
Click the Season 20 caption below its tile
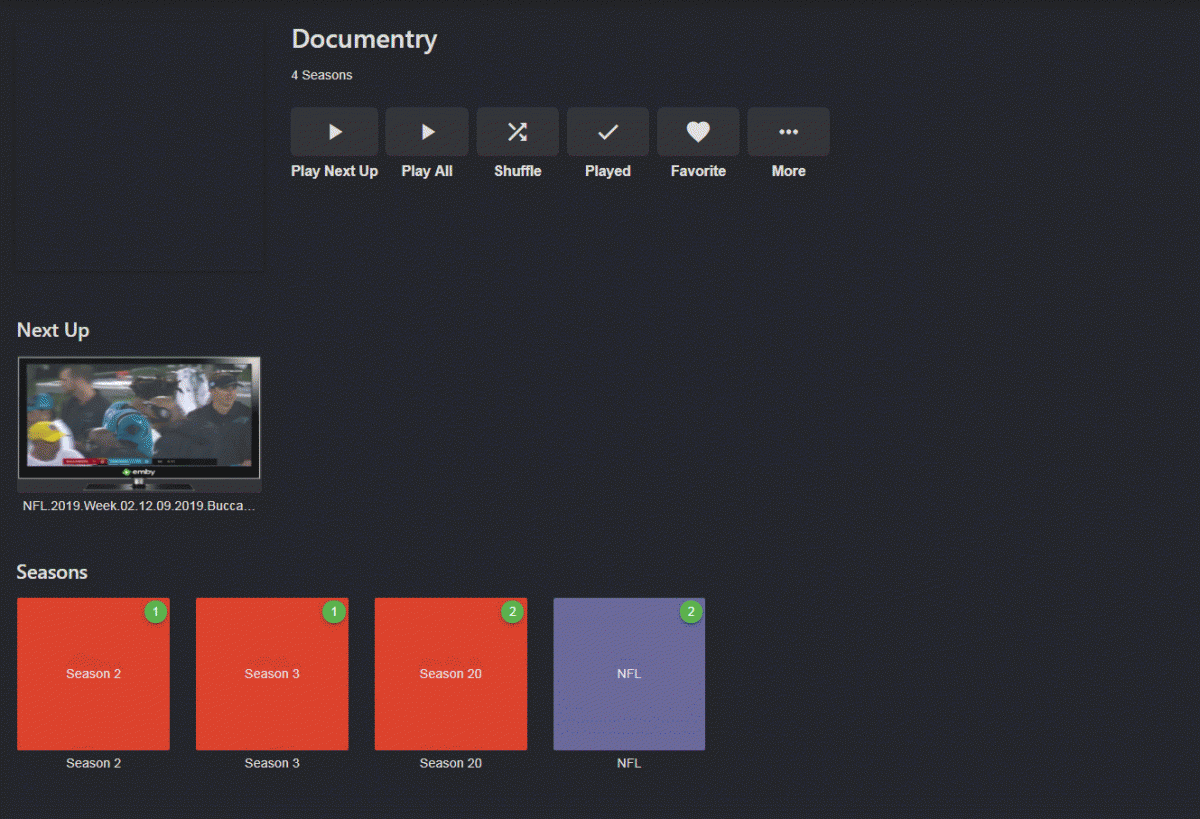tap(450, 763)
